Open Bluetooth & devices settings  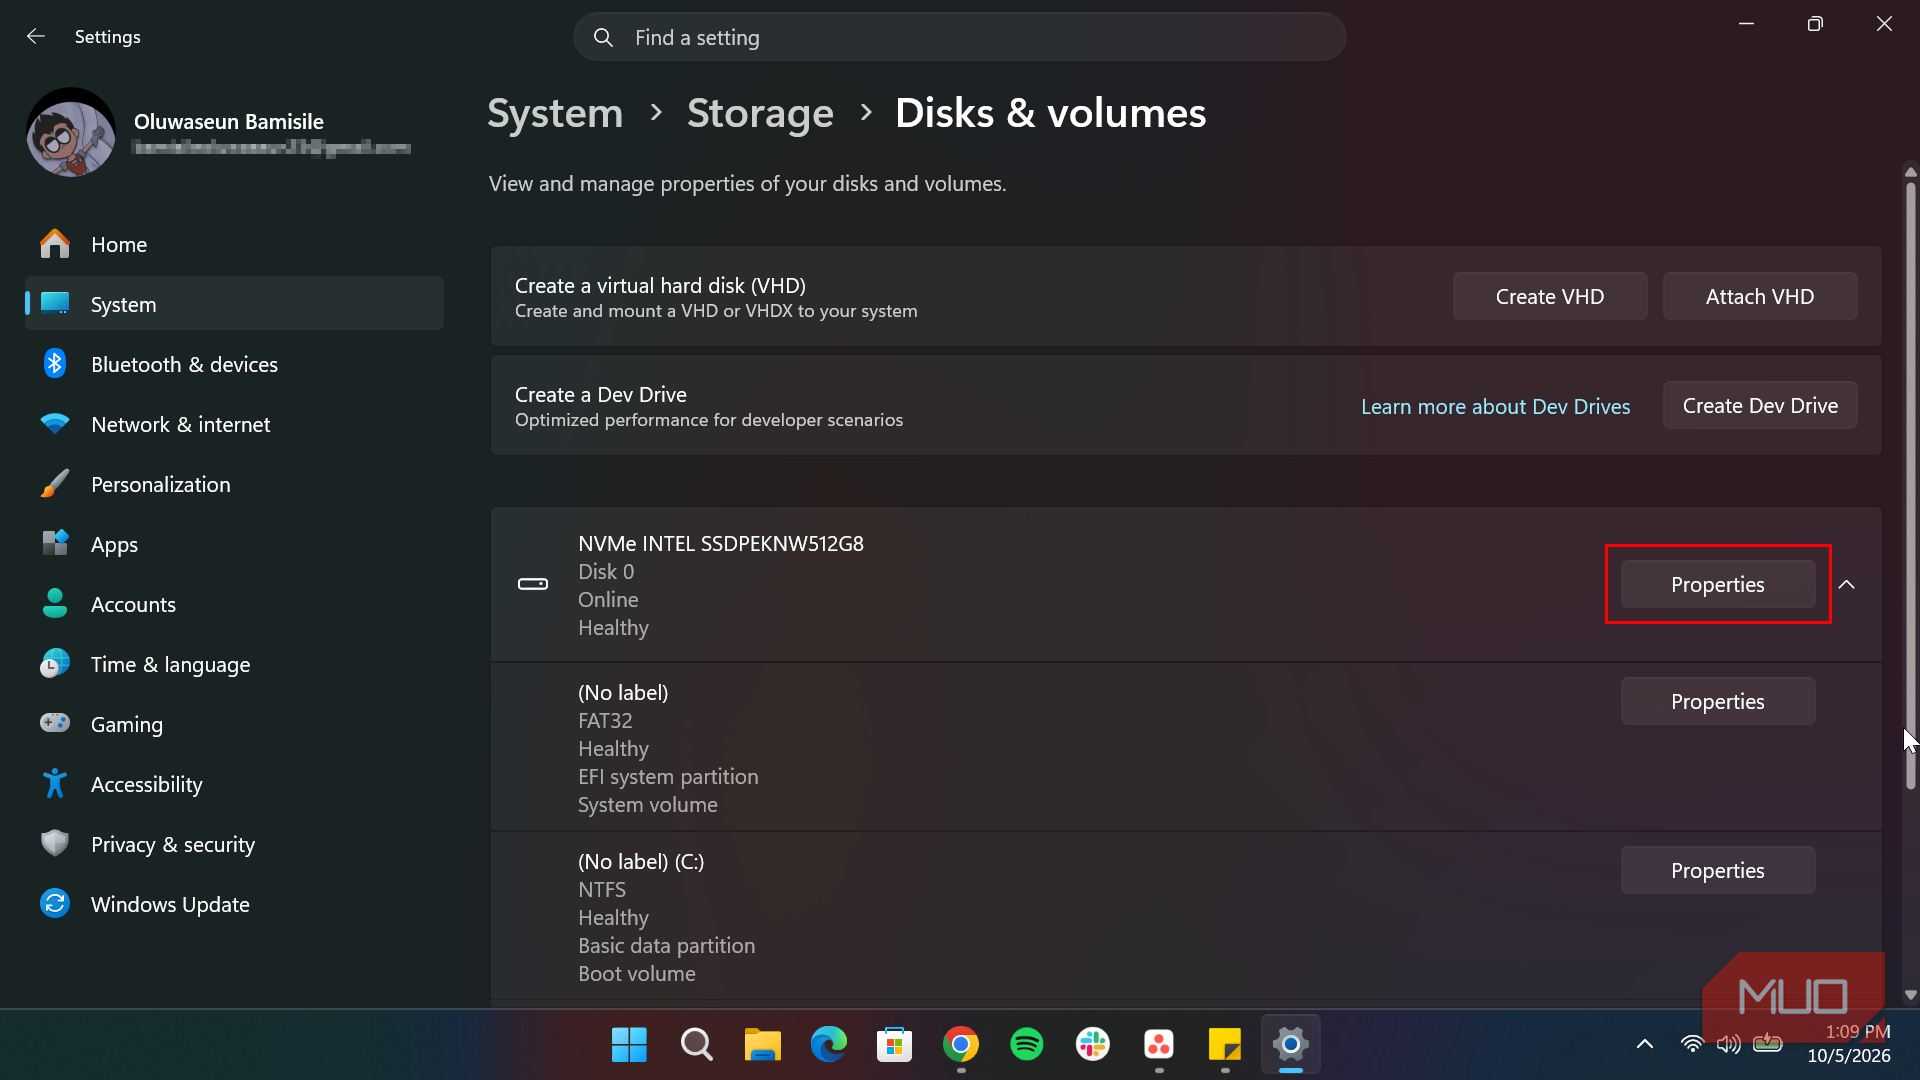[x=234, y=364]
